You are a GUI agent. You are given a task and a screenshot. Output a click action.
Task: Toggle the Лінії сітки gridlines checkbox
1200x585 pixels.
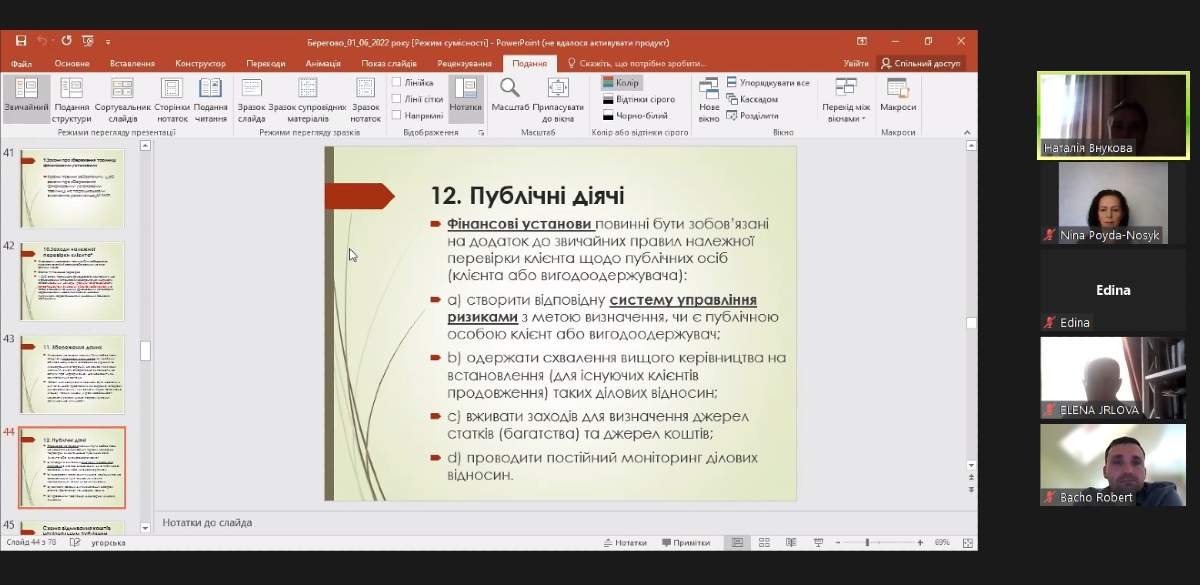click(x=397, y=99)
